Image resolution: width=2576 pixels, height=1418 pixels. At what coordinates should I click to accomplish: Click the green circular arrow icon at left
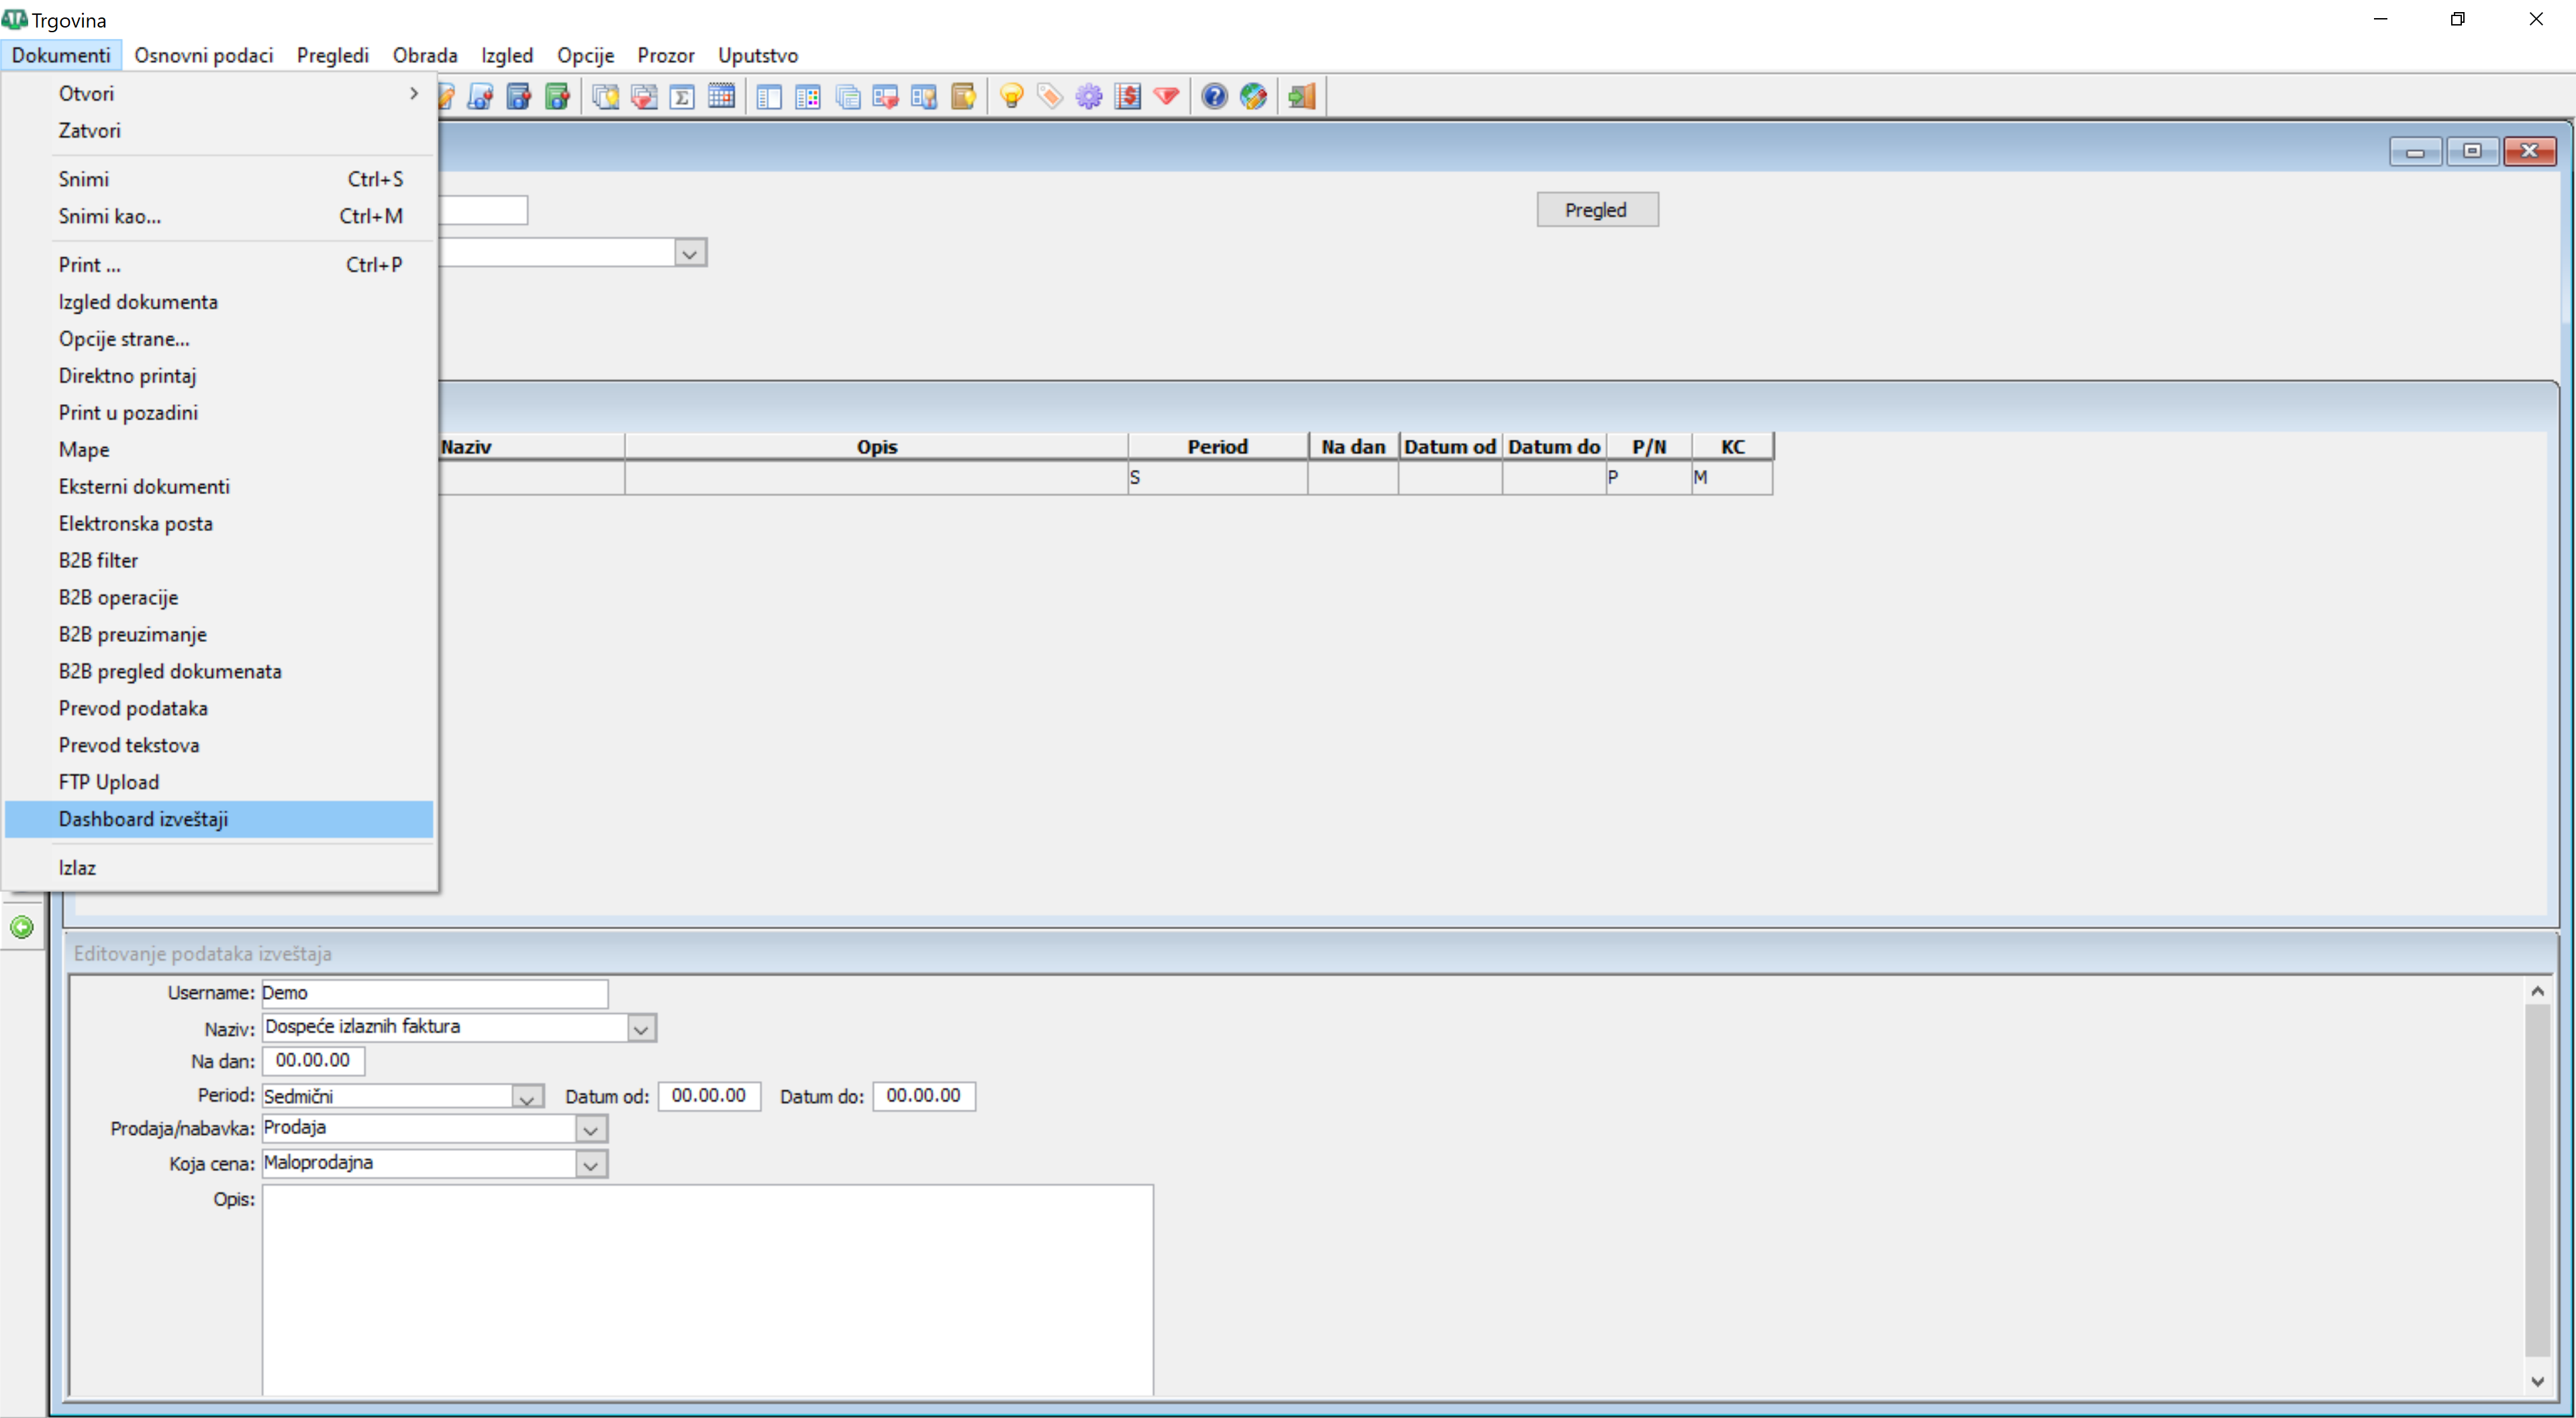coord(22,927)
